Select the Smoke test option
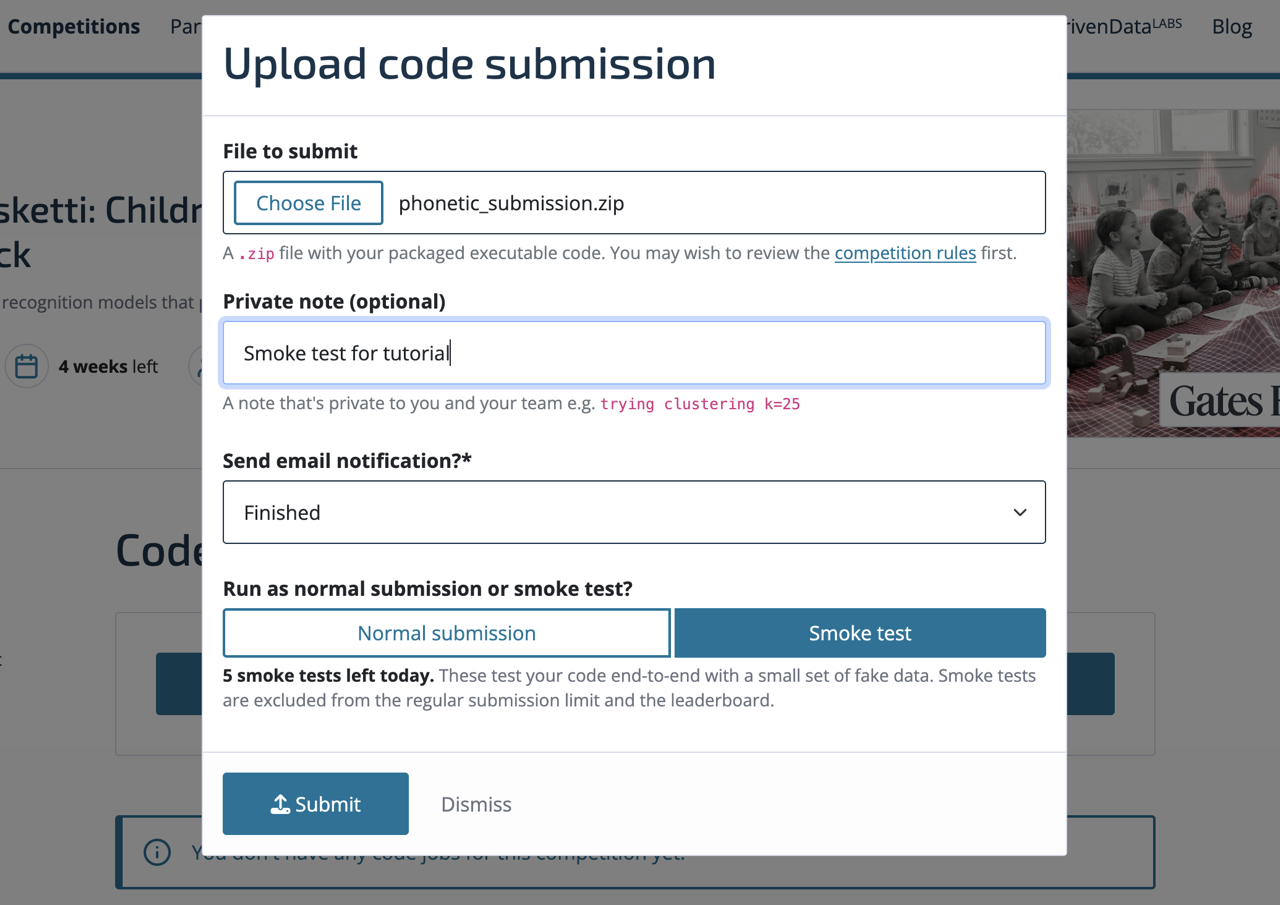1280x905 pixels. click(860, 633)
